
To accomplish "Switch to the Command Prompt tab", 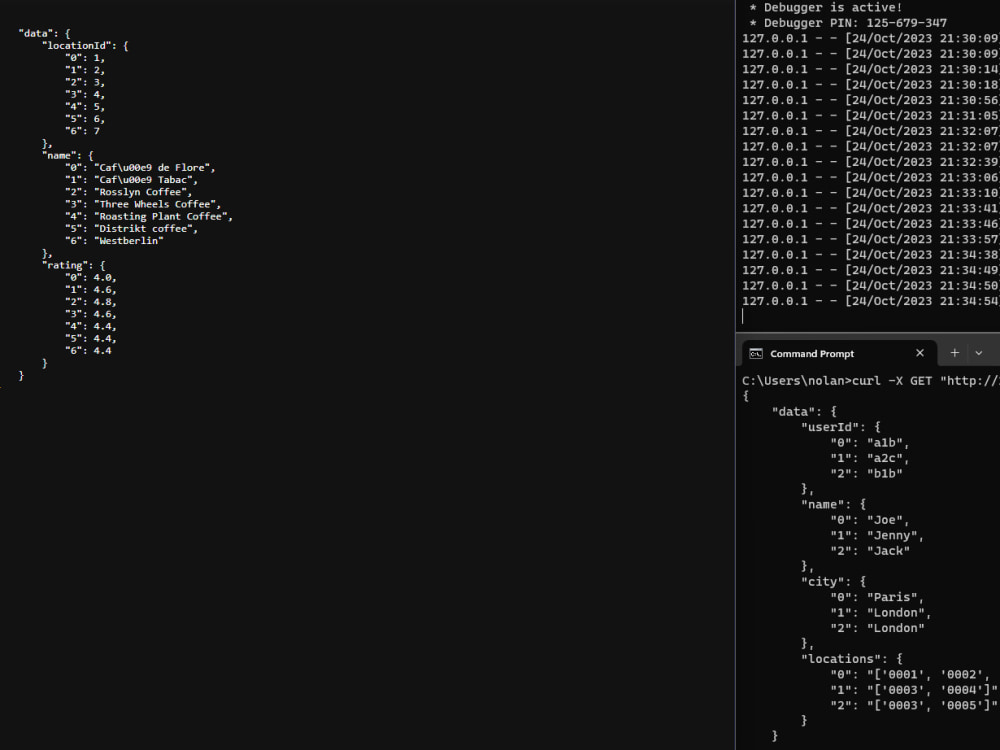I will pyautogui.click(x=810, y=353).
